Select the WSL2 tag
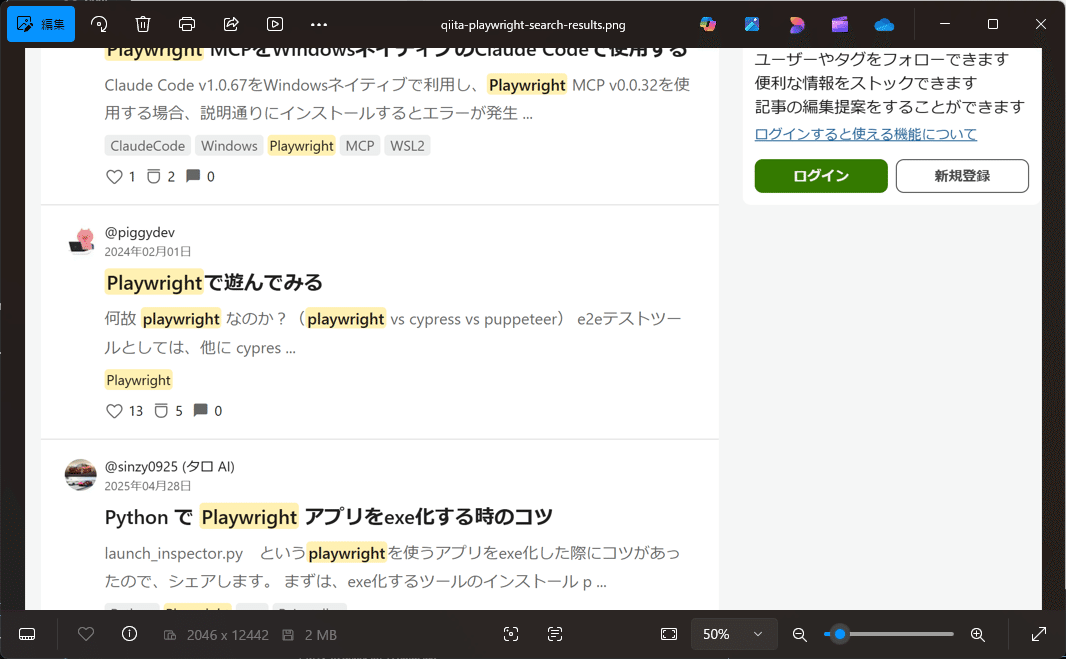Viewport: 1066px width, 659px height. (x=407, y=146)
